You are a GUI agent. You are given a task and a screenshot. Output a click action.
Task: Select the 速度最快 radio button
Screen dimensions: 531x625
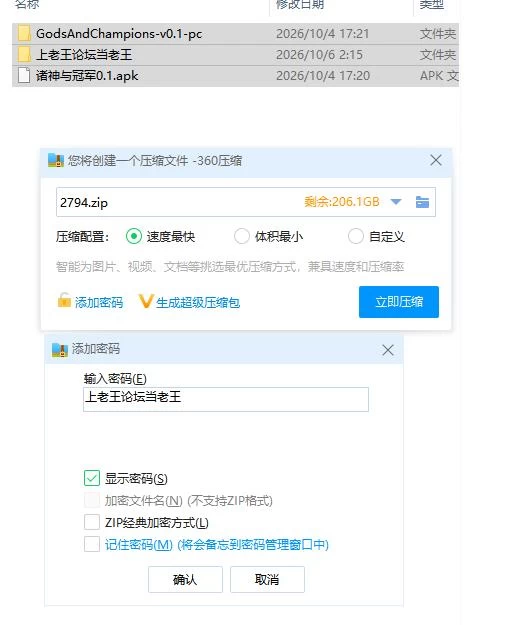pyautogui.click(x=134, y=236)
